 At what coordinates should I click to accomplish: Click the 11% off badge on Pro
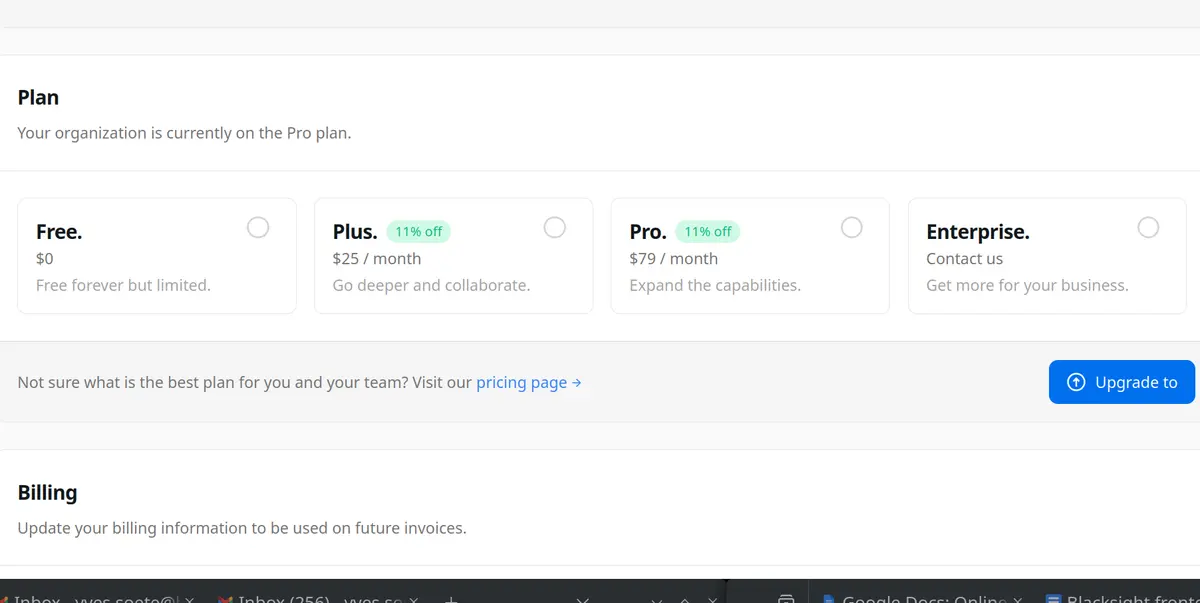coord(708,232)
